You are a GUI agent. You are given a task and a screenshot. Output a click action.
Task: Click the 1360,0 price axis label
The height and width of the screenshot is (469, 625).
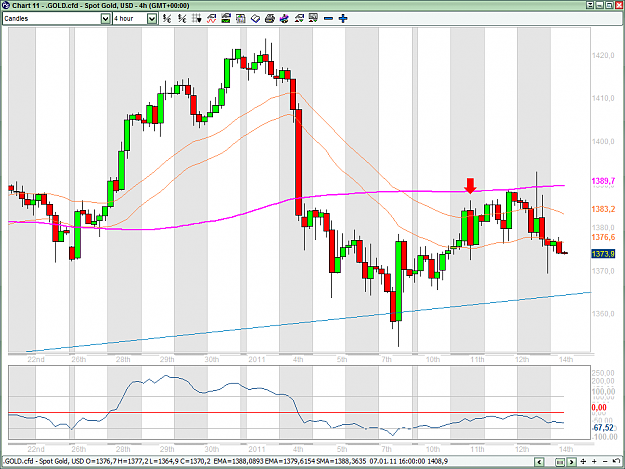coord(603,313)
